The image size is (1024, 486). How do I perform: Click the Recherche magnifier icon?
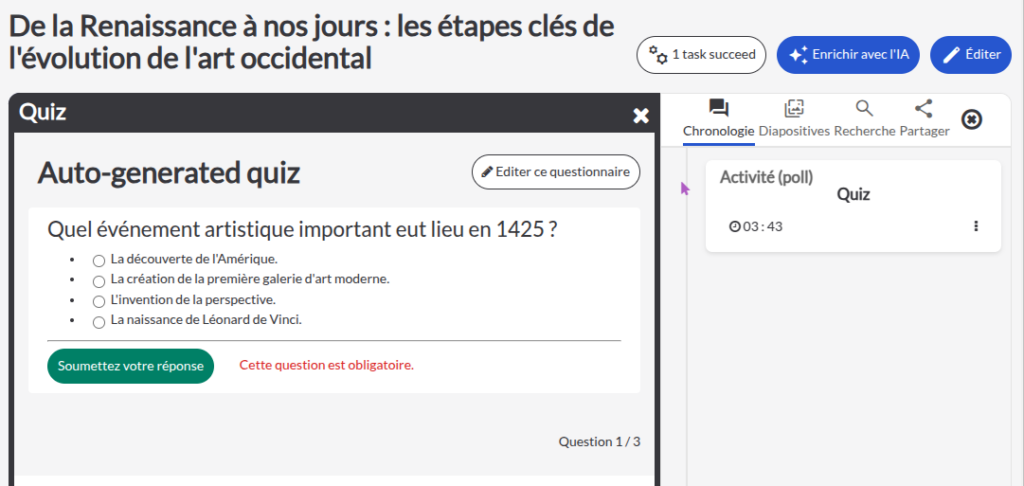[x=865, y=108]
